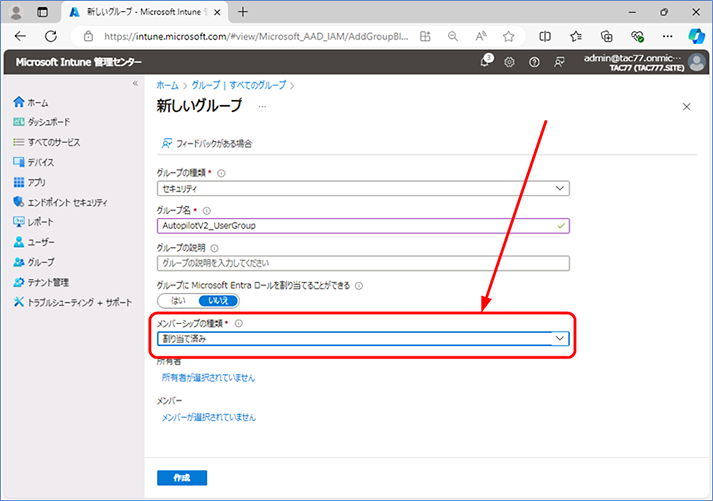The width and height of the screenshot is (713, 501).
Task: Click the グループの説明 input field
Action: coord(363,263)
